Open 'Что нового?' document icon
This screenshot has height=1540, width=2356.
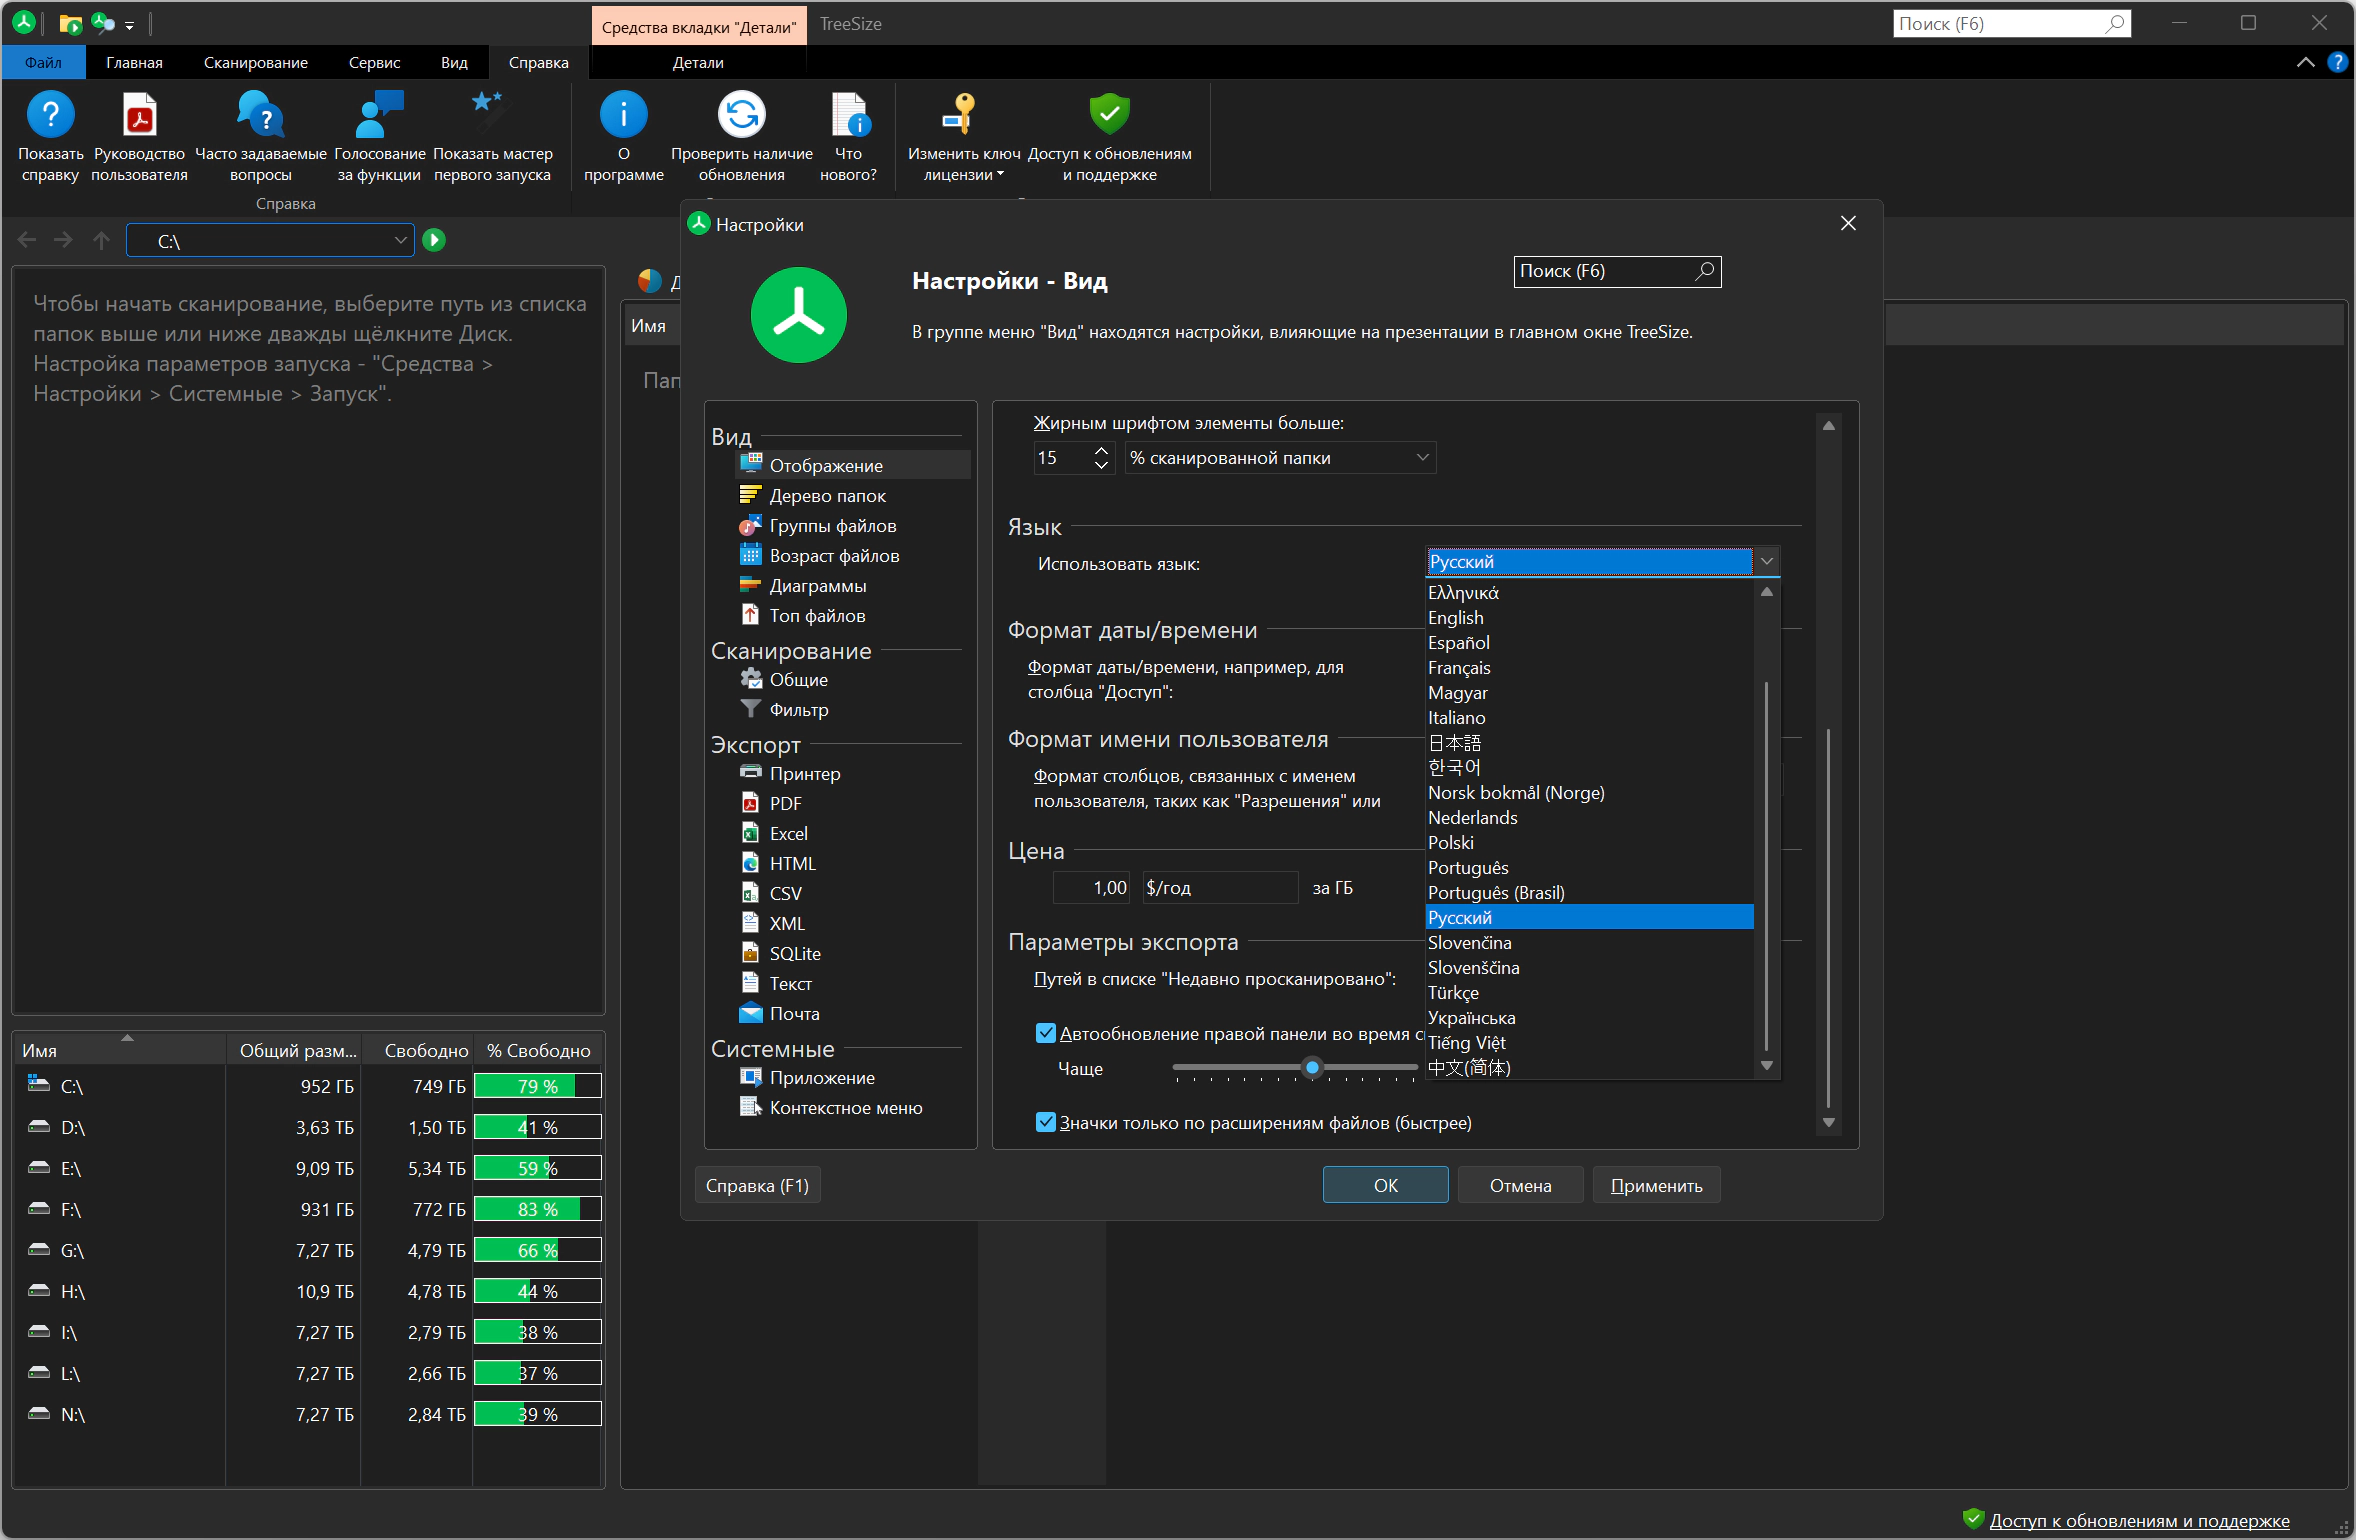tap(849, 116)
